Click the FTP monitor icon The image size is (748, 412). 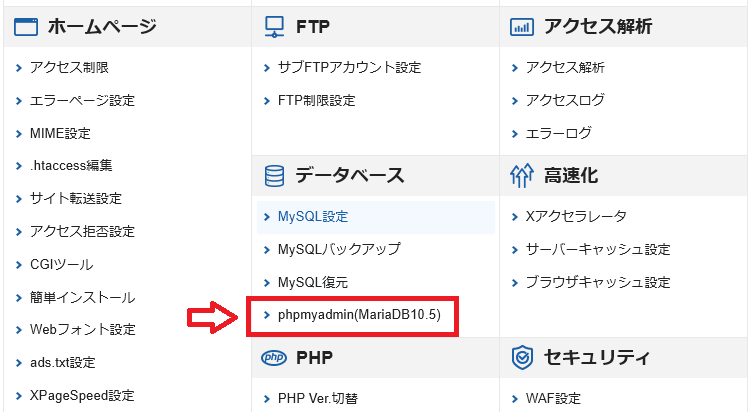274,27
